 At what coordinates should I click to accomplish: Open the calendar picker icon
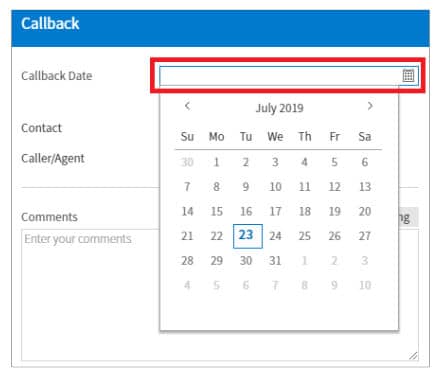click(408, 76)
